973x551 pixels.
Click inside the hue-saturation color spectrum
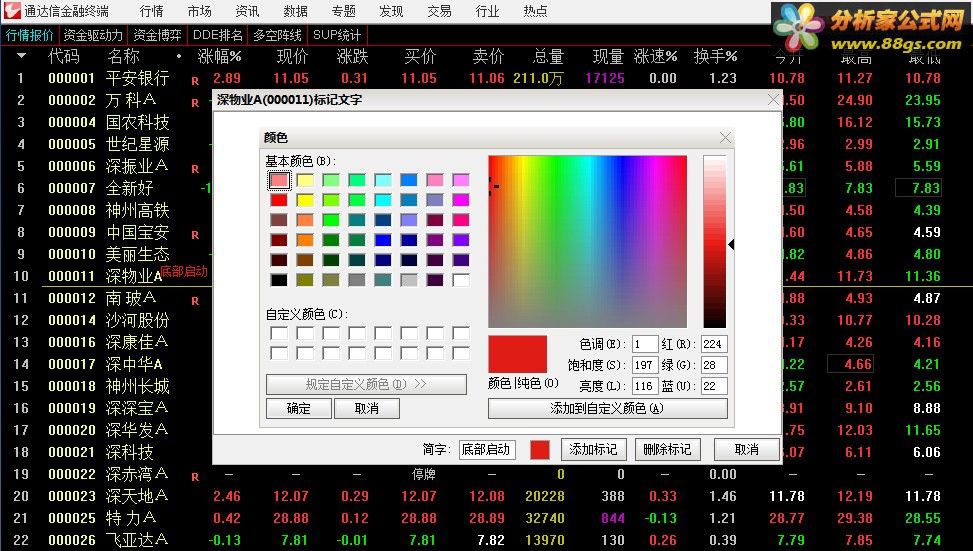coord(587,241)
